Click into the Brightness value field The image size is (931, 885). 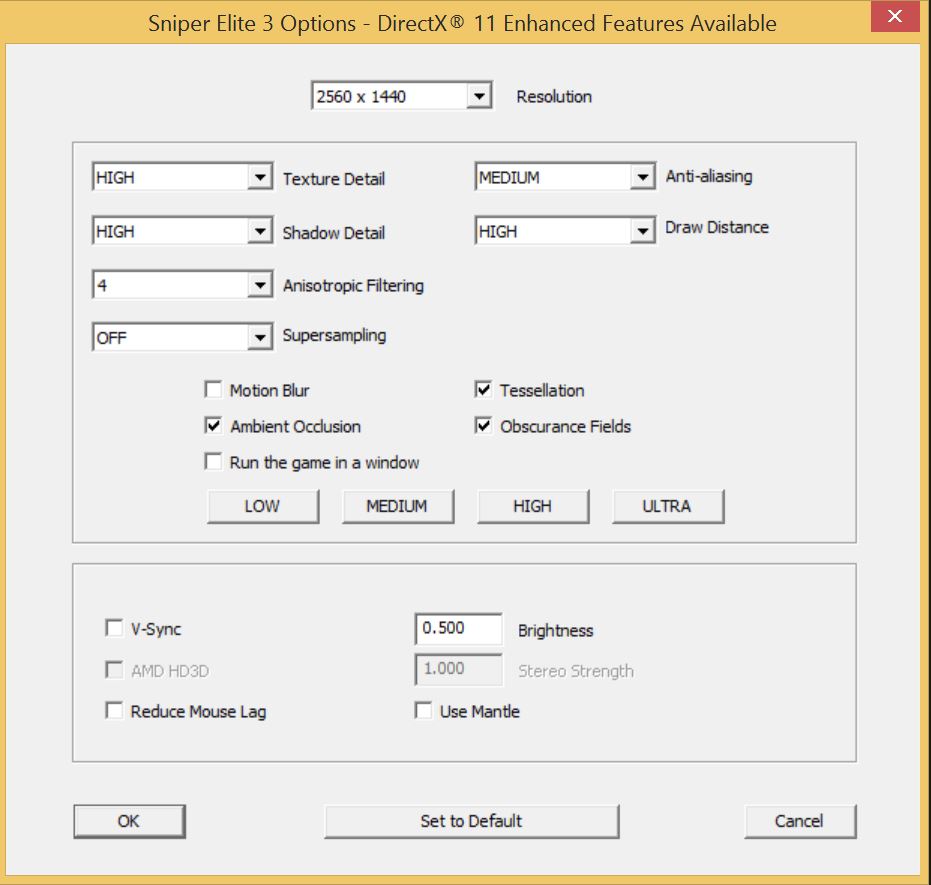pos(458,629)
